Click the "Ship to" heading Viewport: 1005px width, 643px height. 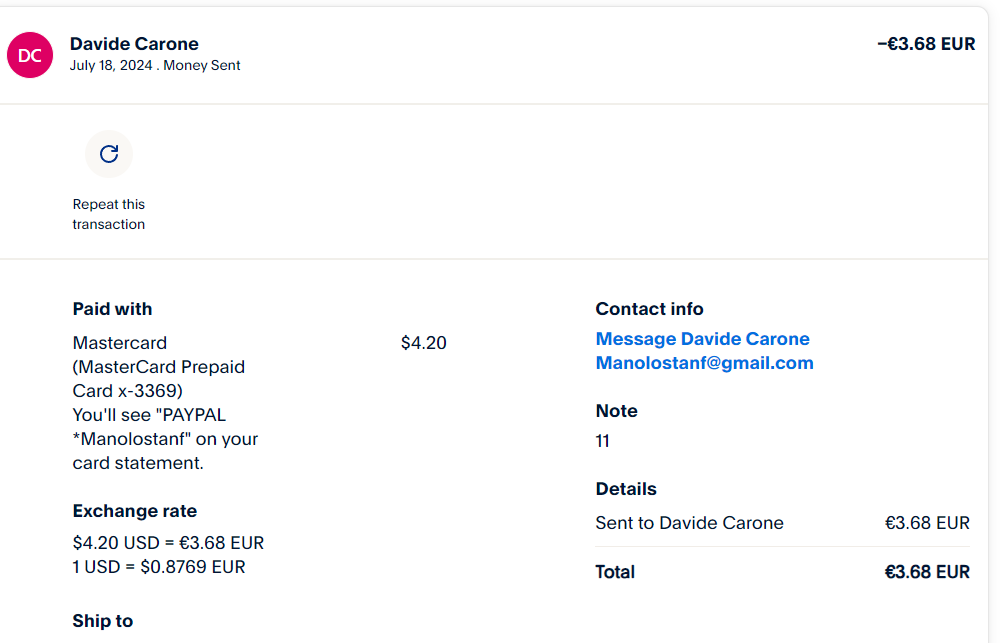tap(102, 621)
